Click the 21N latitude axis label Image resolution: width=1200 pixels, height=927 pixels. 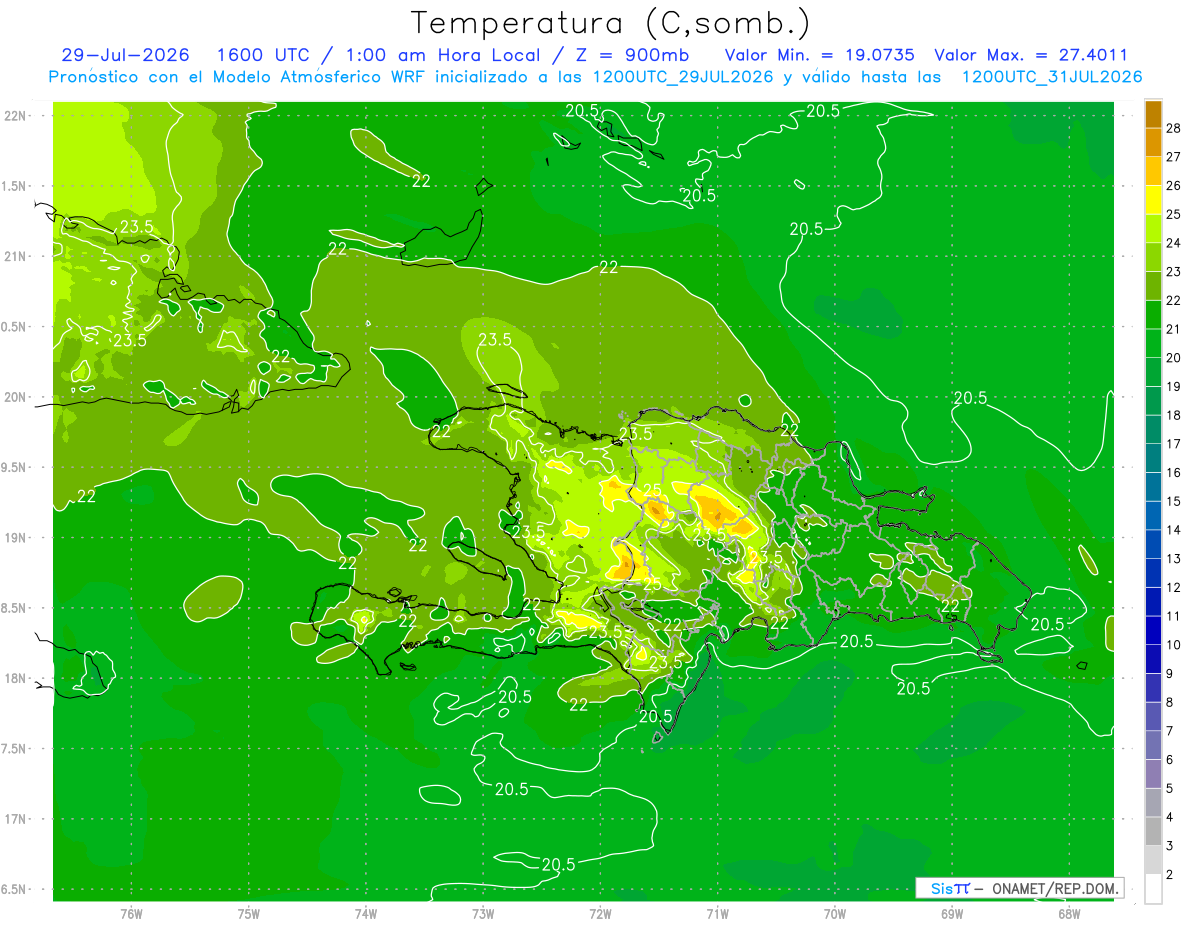[x=16, y=256]
